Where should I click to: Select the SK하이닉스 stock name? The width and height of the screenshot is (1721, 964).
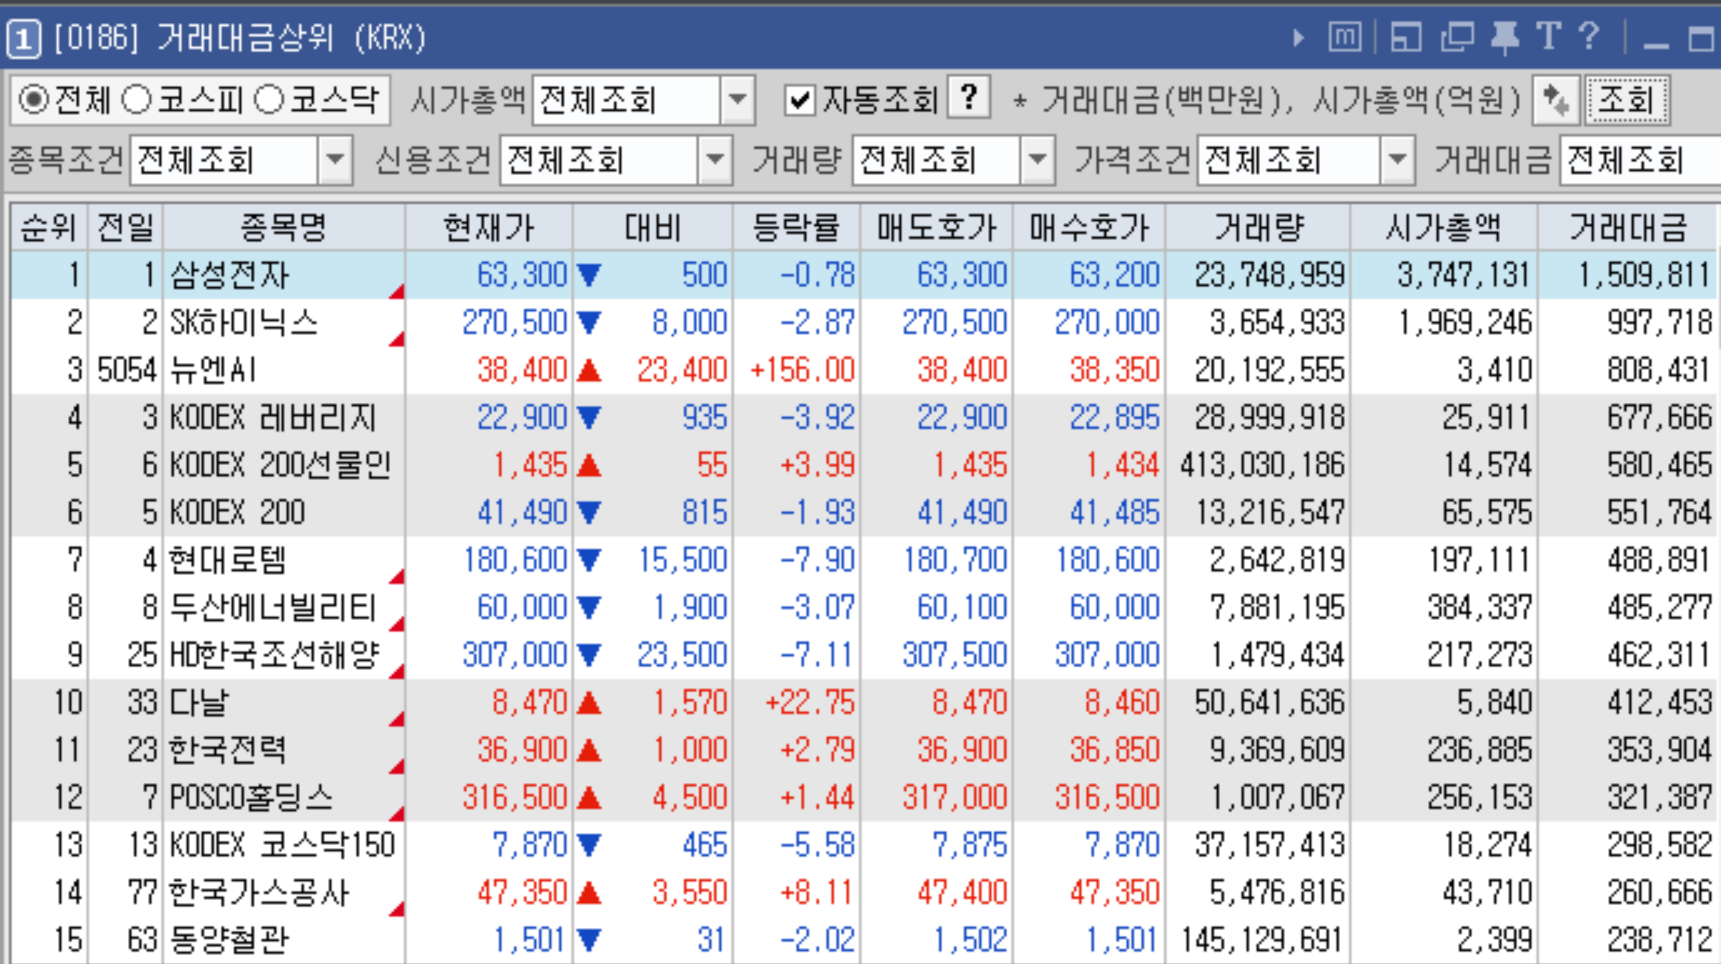pyautogui.click(x=243, y=322)
